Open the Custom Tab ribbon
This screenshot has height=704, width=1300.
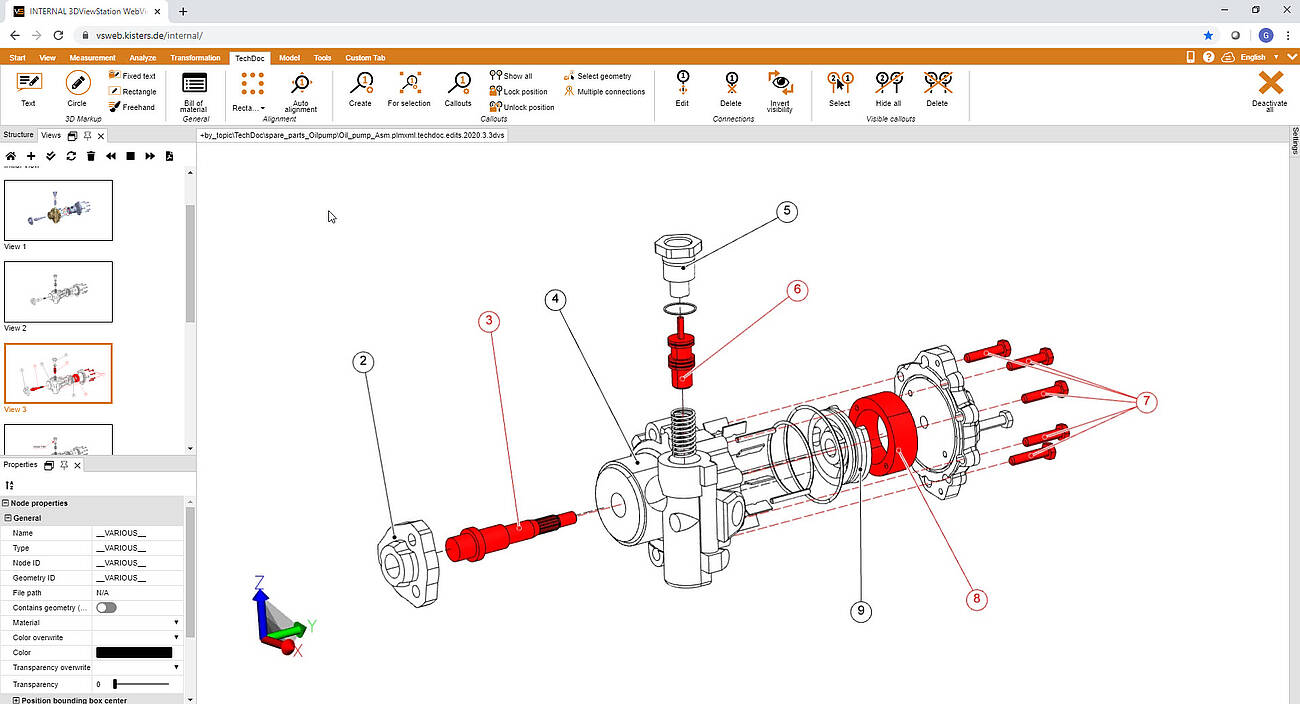click(x=365, y=58)
